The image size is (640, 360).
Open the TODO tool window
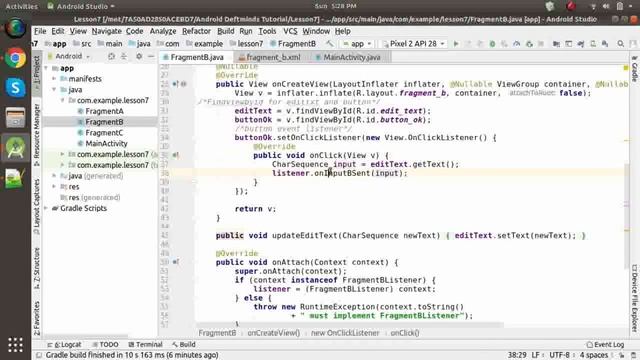click(105, 344)
